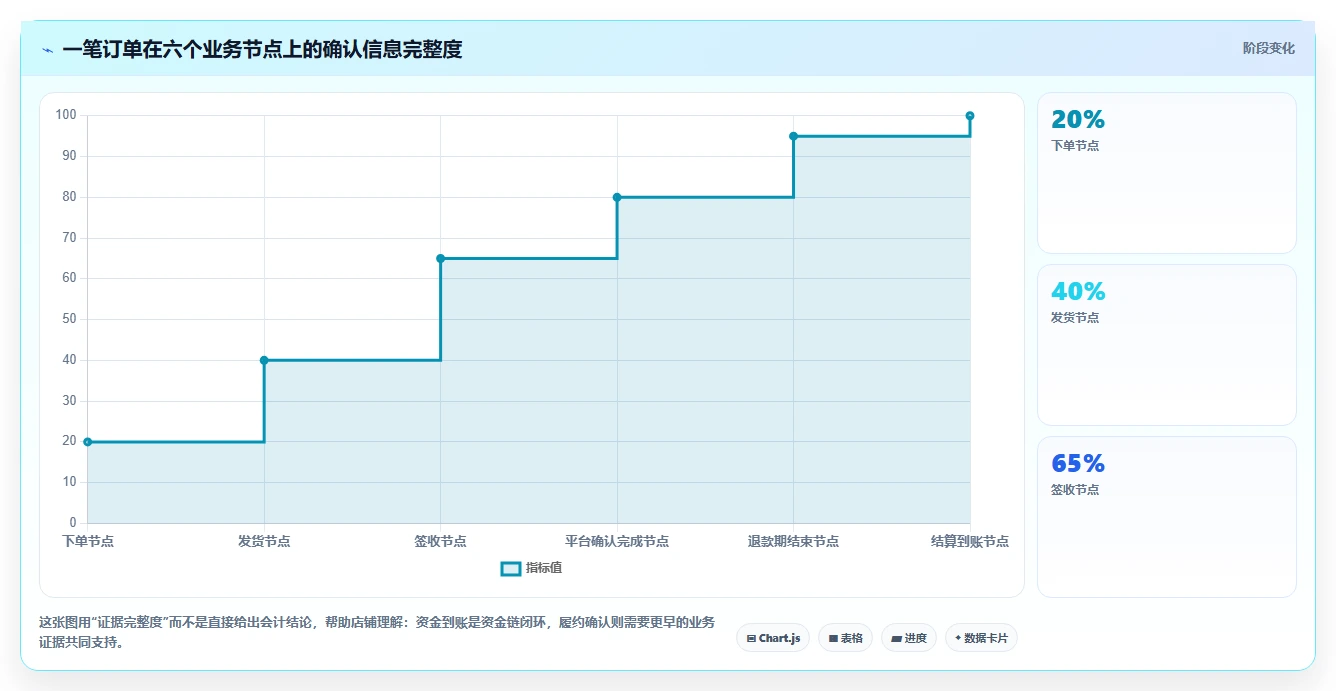Click the 下单节点 caption in the first card
The height and width of the screenshot is (691, 1336).
click(x=1075, y=146)
